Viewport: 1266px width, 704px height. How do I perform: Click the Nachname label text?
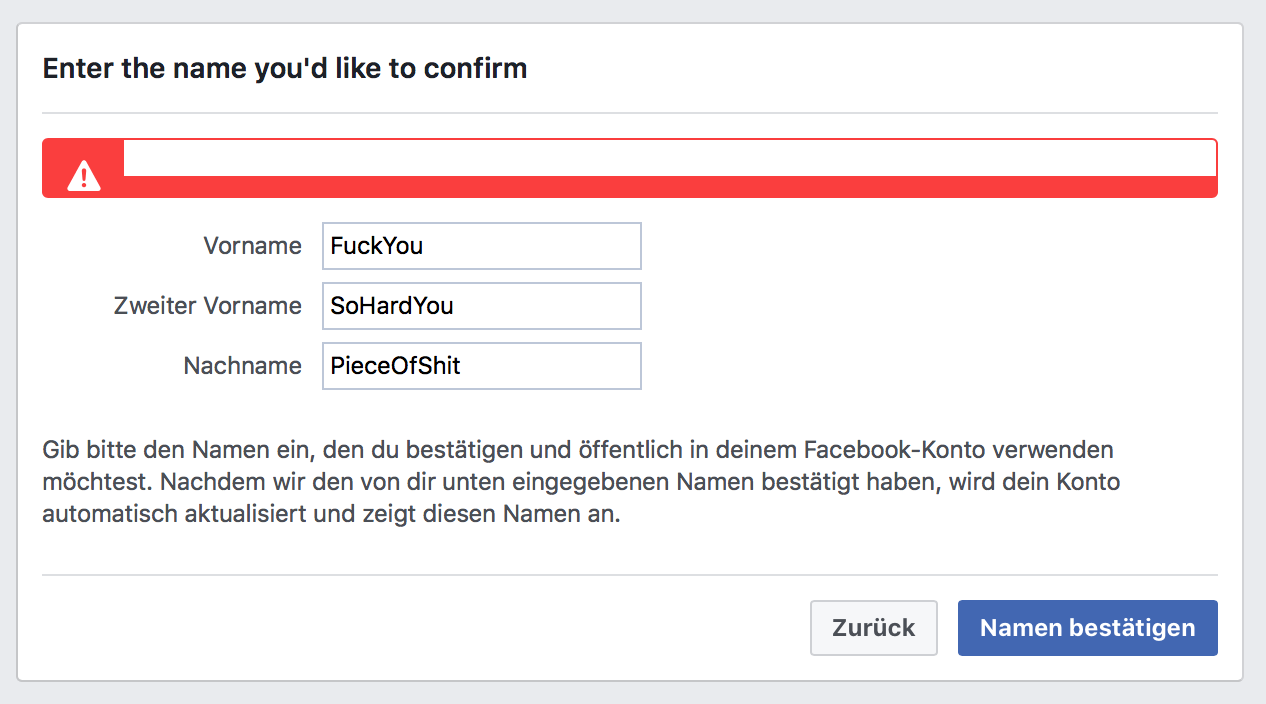[243, 366]
